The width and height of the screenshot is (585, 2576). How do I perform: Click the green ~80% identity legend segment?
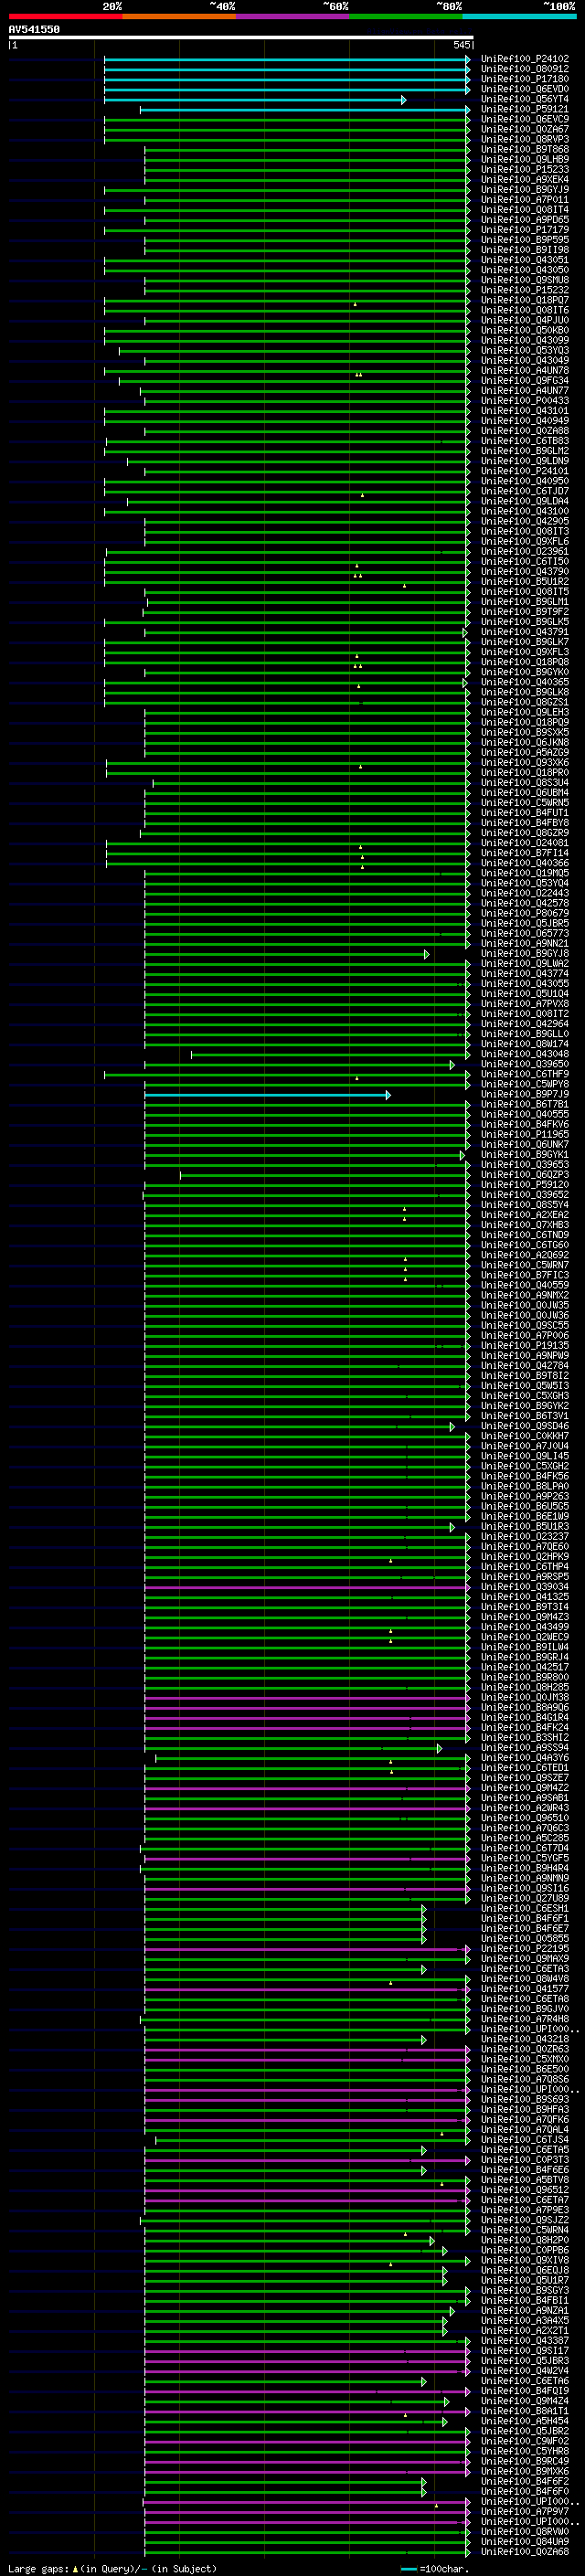click(x=406, y=16)
